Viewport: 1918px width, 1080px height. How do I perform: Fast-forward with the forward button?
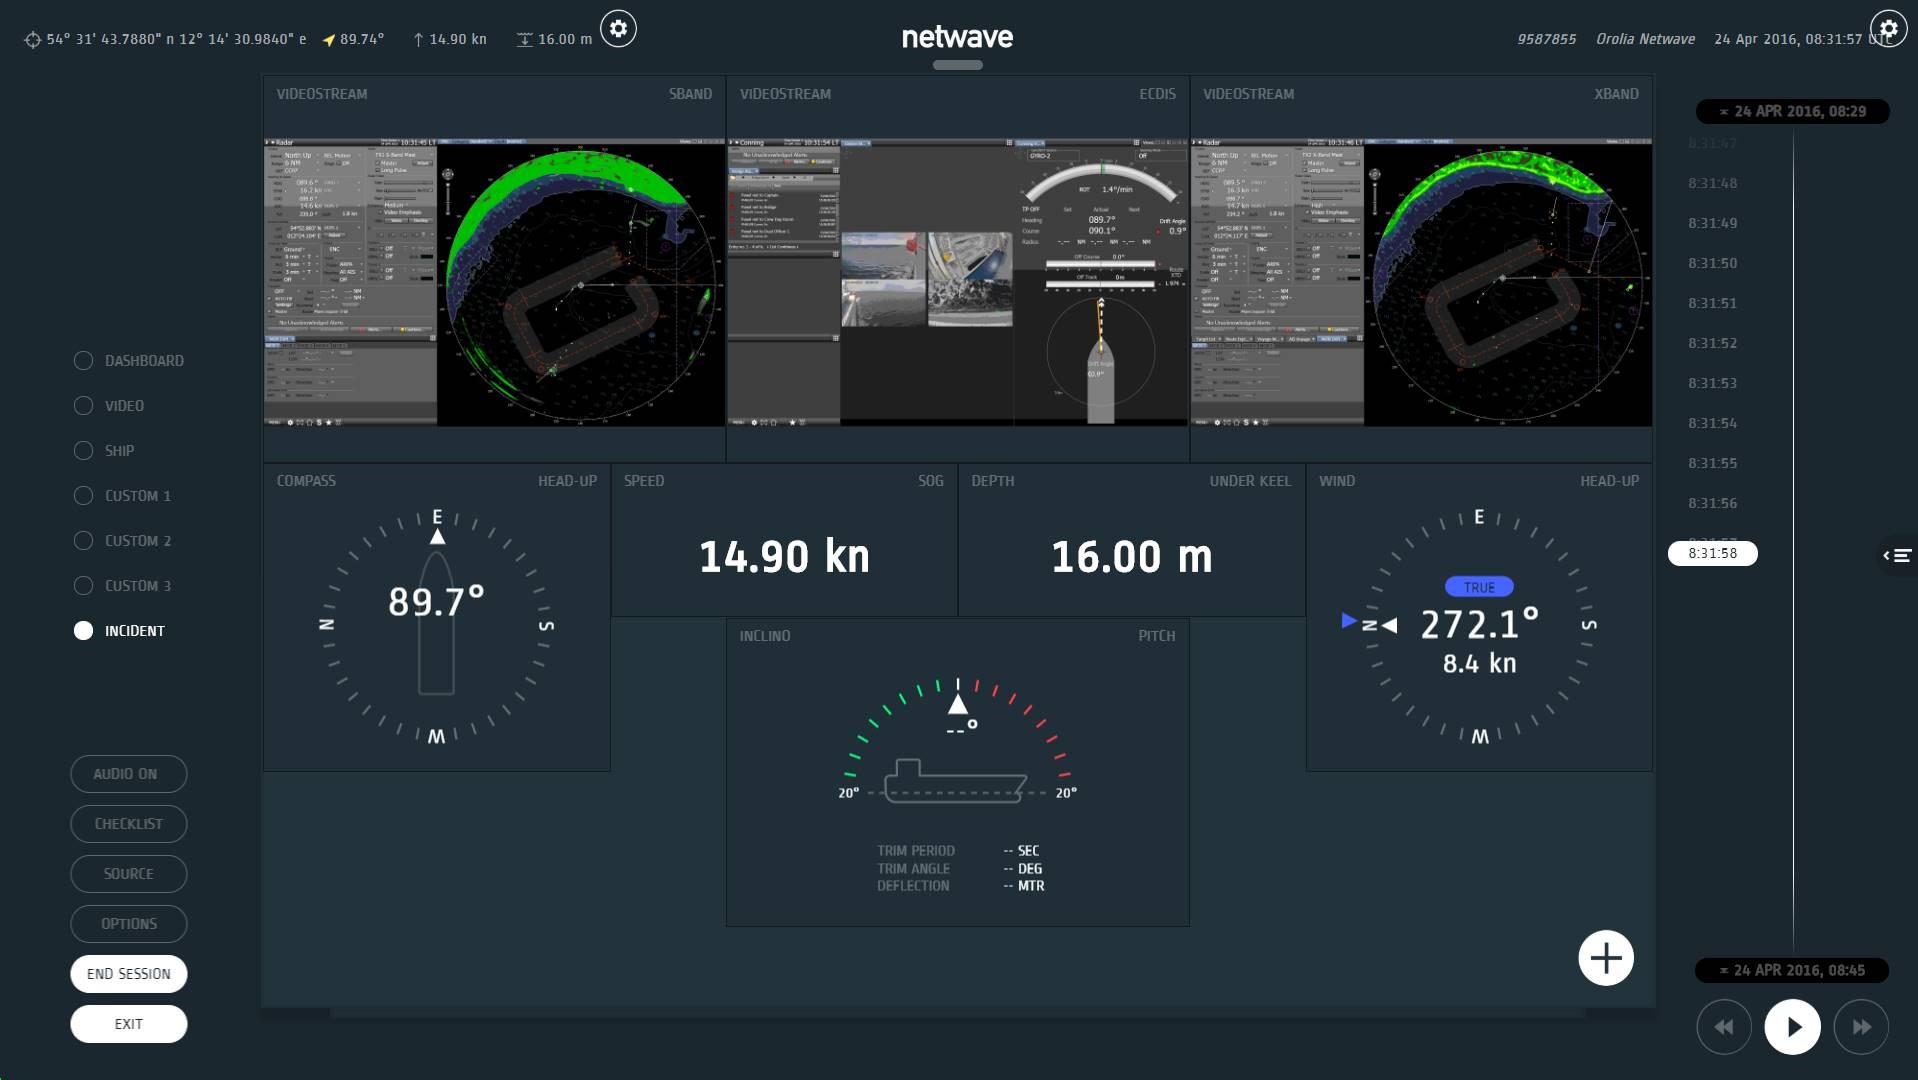click(x=1861, y=1027)
